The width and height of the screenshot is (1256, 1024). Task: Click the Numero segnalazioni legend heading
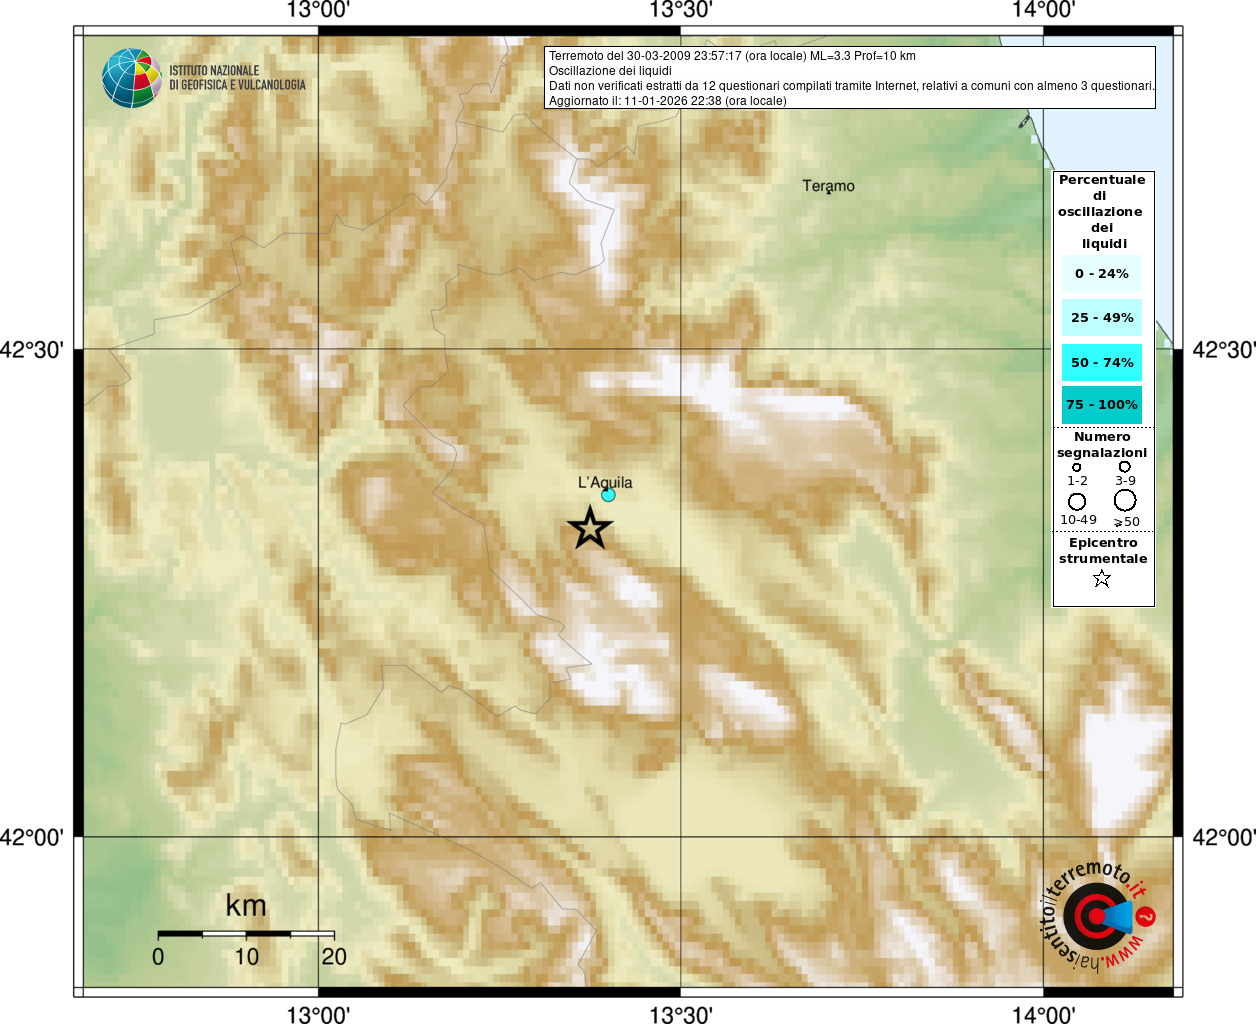pos(1102,445)
